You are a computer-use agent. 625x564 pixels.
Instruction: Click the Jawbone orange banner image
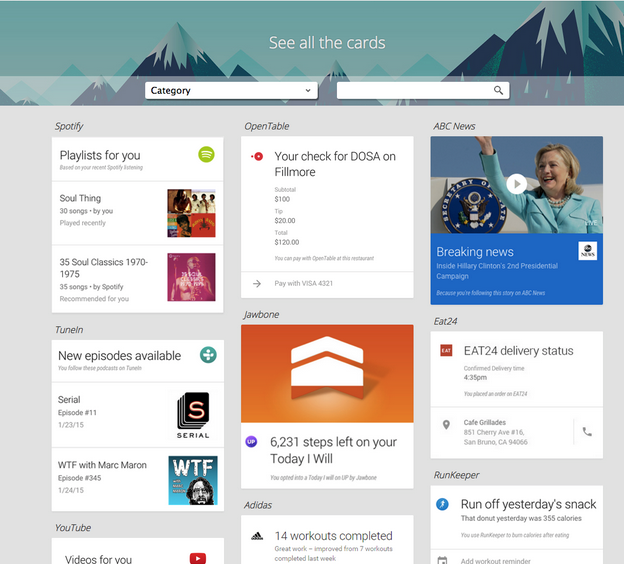coord(327,373)
